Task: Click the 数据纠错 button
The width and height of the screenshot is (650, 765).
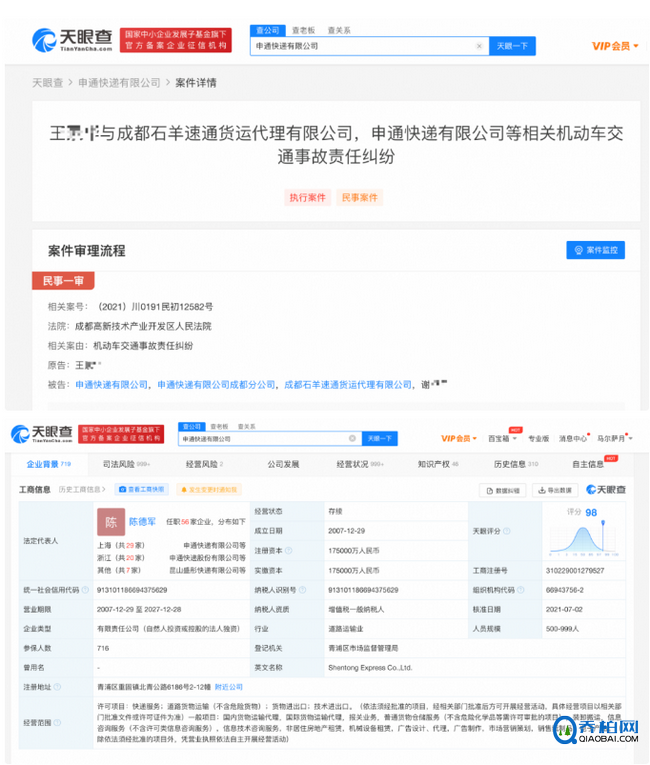Action: [503, 490]
